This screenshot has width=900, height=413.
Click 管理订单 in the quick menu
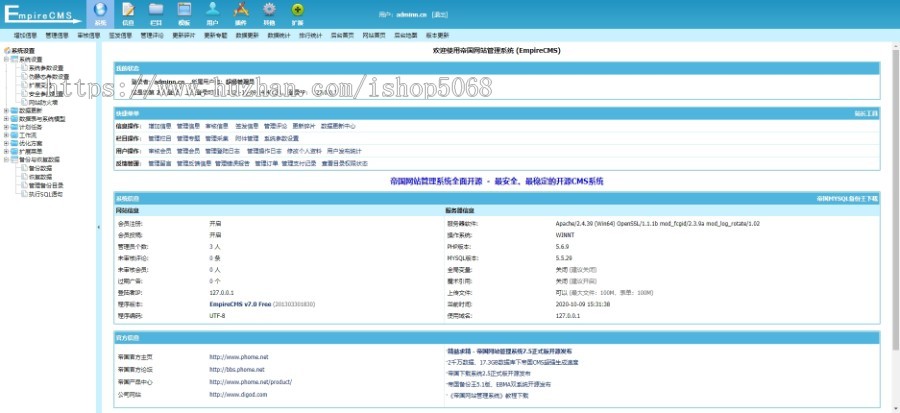[x=266, y=163]
